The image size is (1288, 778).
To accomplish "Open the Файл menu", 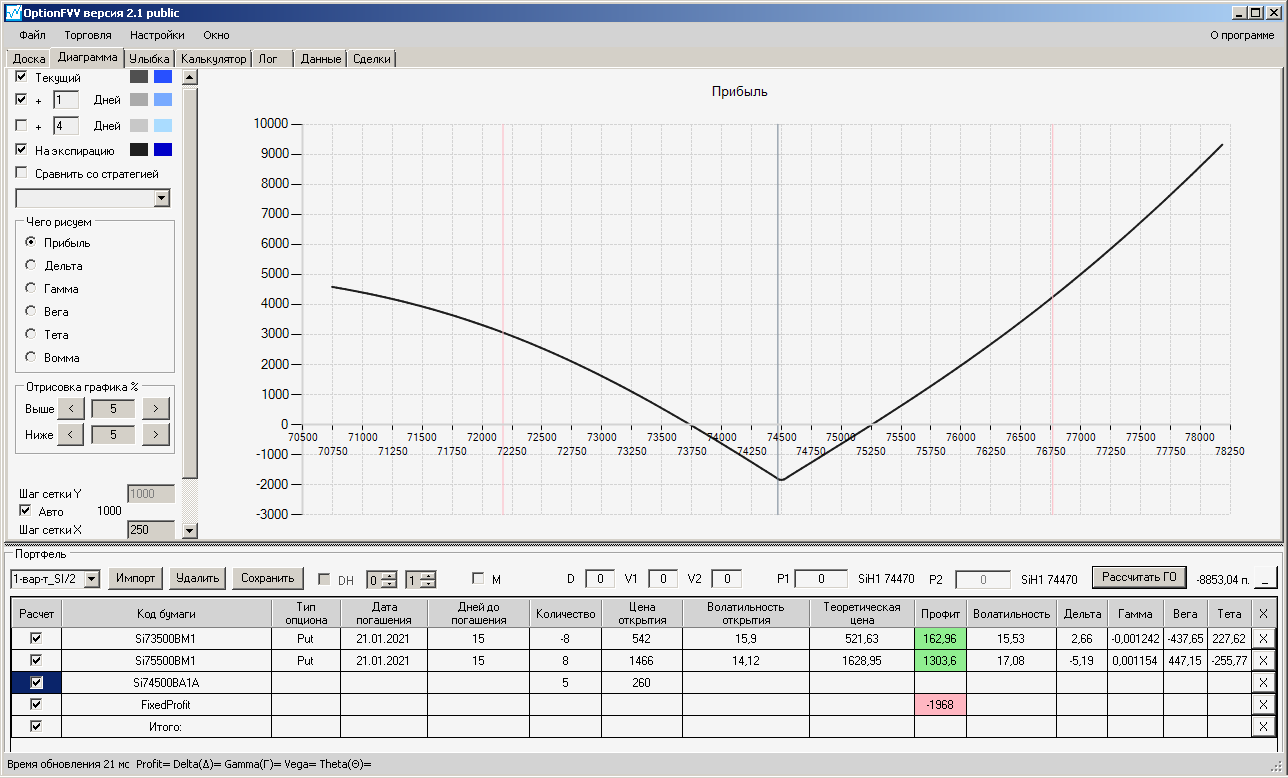I will (32, 35).
